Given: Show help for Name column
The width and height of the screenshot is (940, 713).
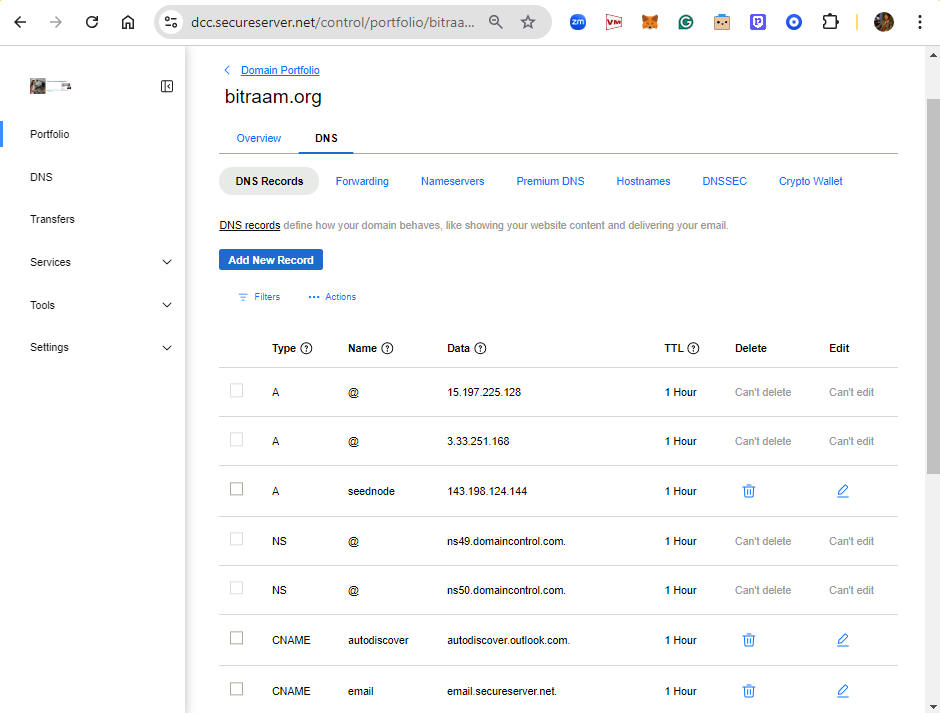Looking at the screenshot, I should click(387, 348).
